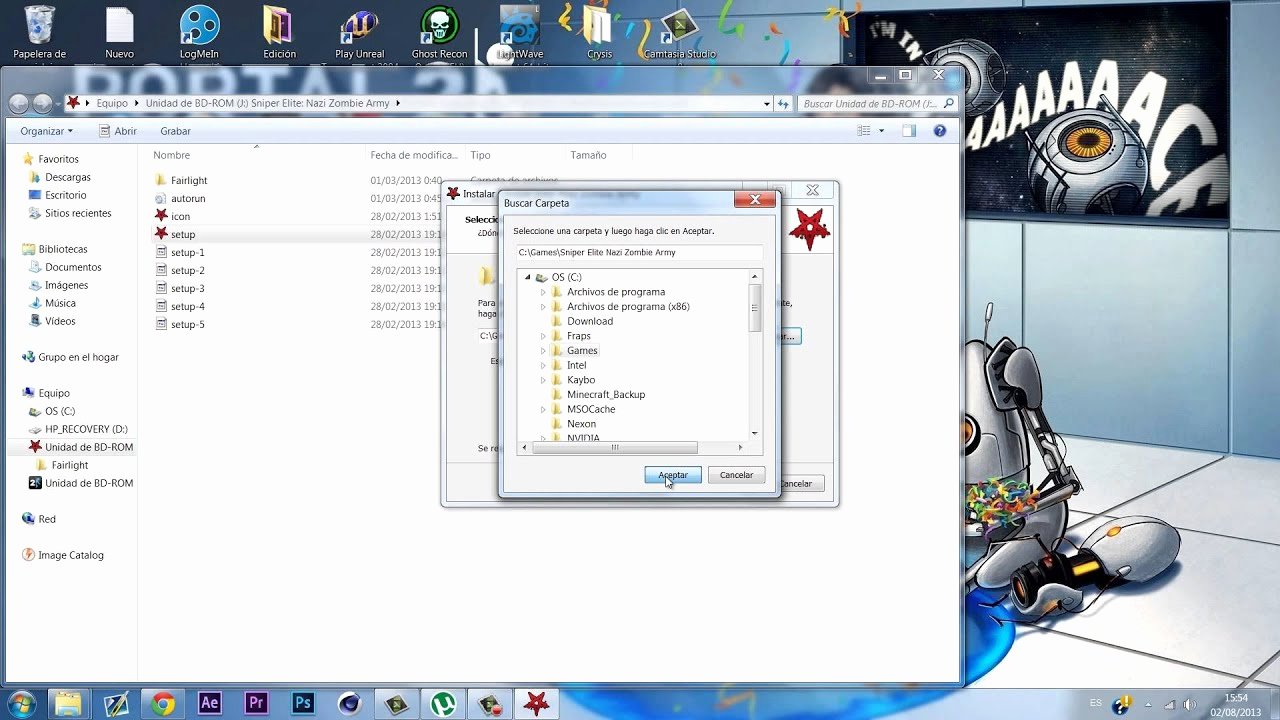Expand the MSOCache folder arrow

pyautogui.click(x=543, y=409)
